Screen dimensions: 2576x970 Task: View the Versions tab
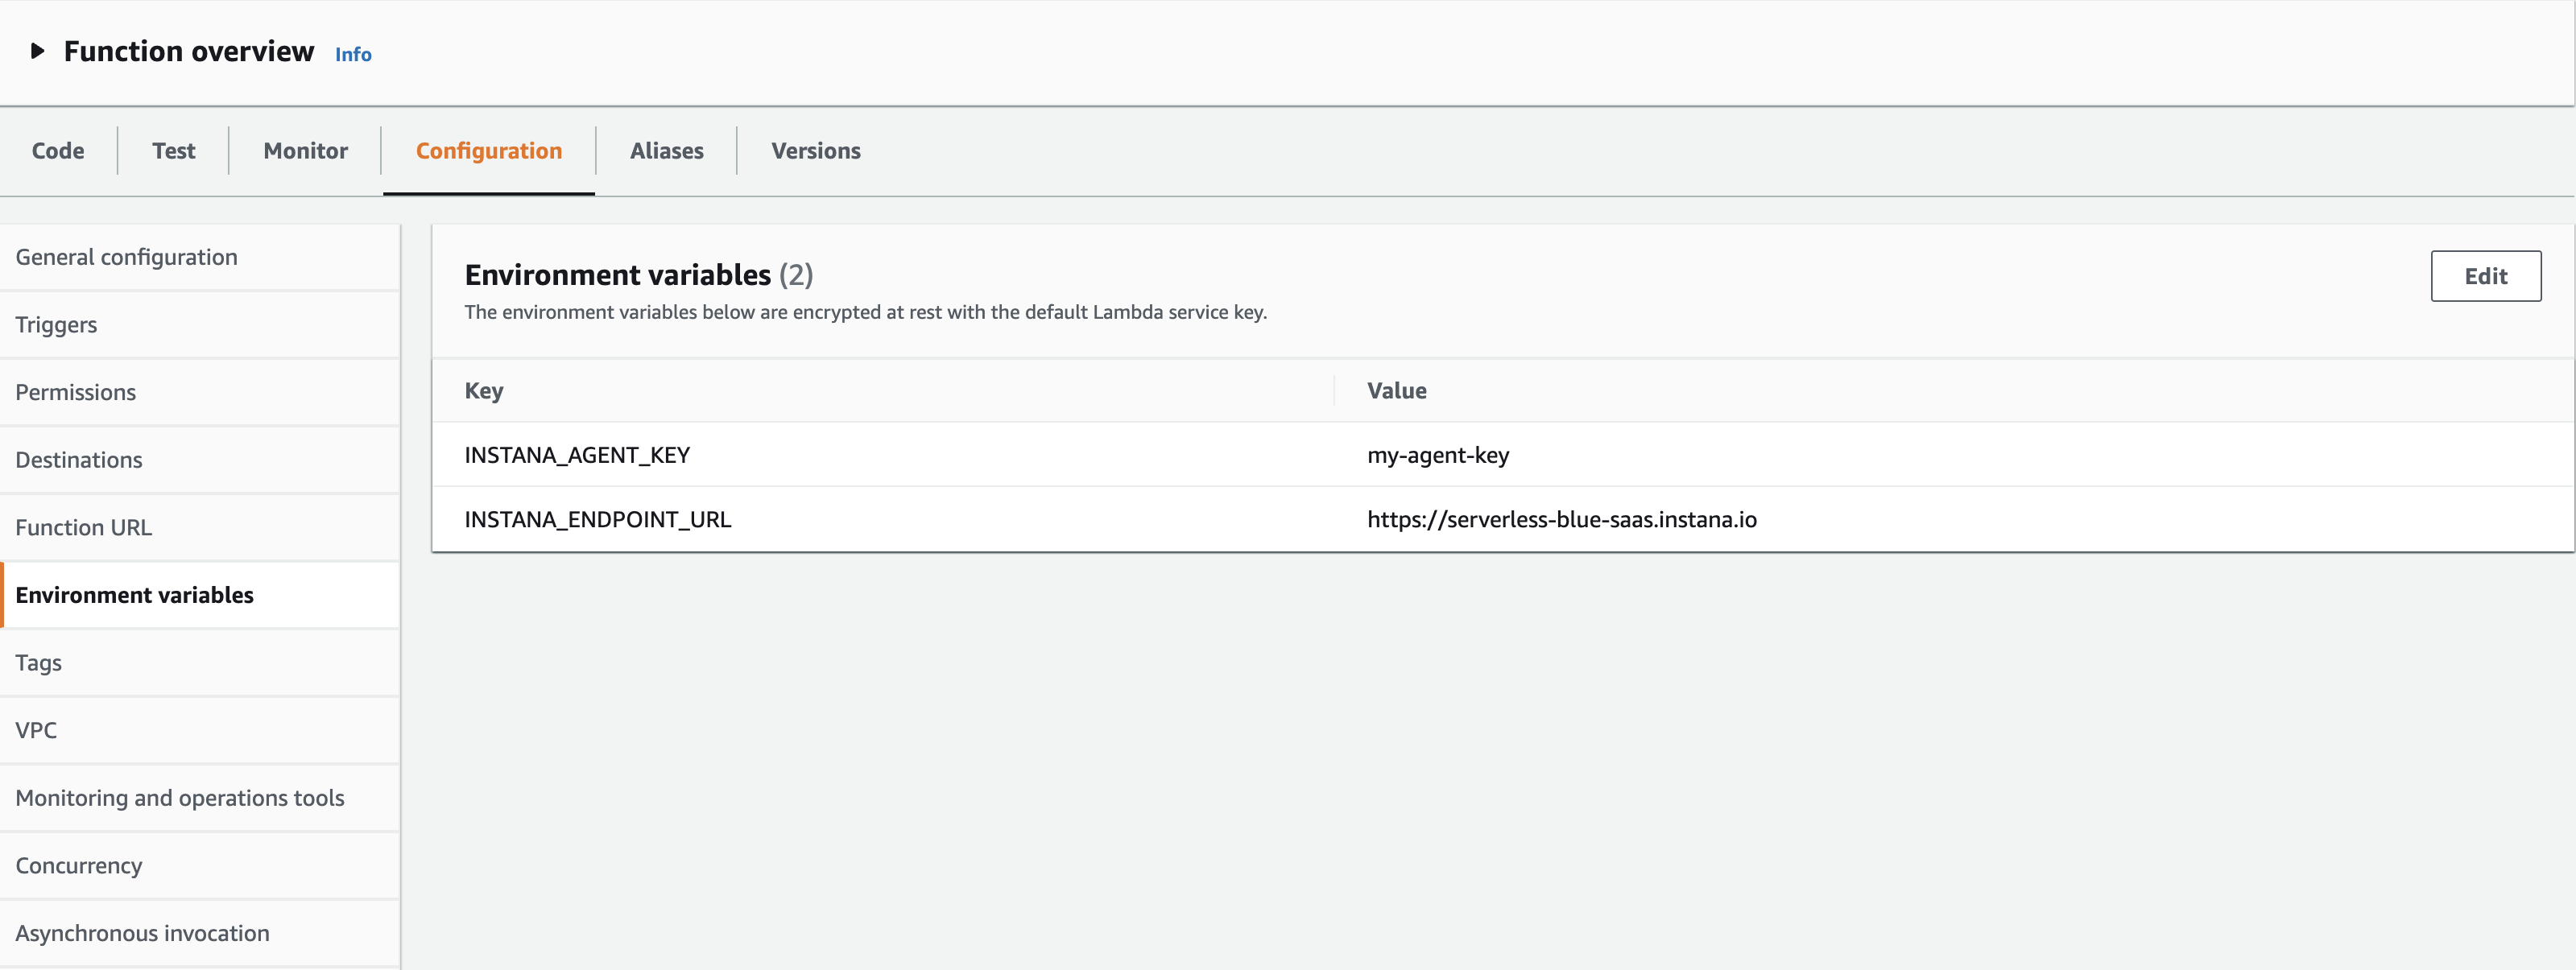pyautogui.click(x=815, y=150)
